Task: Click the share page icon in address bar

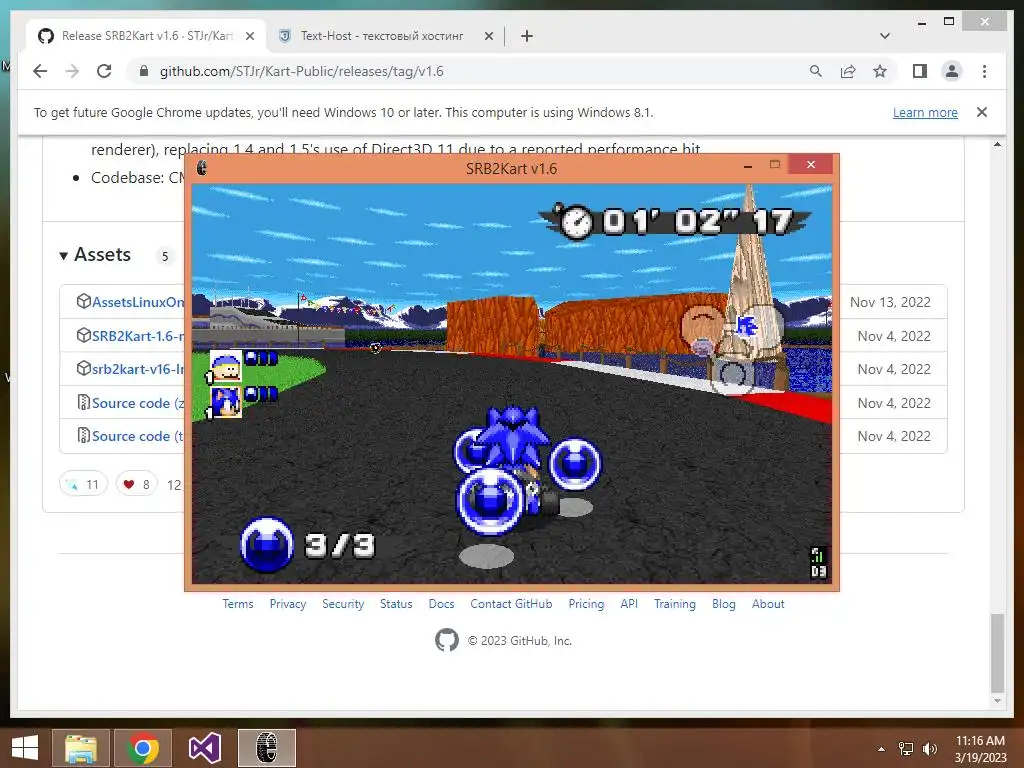Action: click(x=848, y=71)
